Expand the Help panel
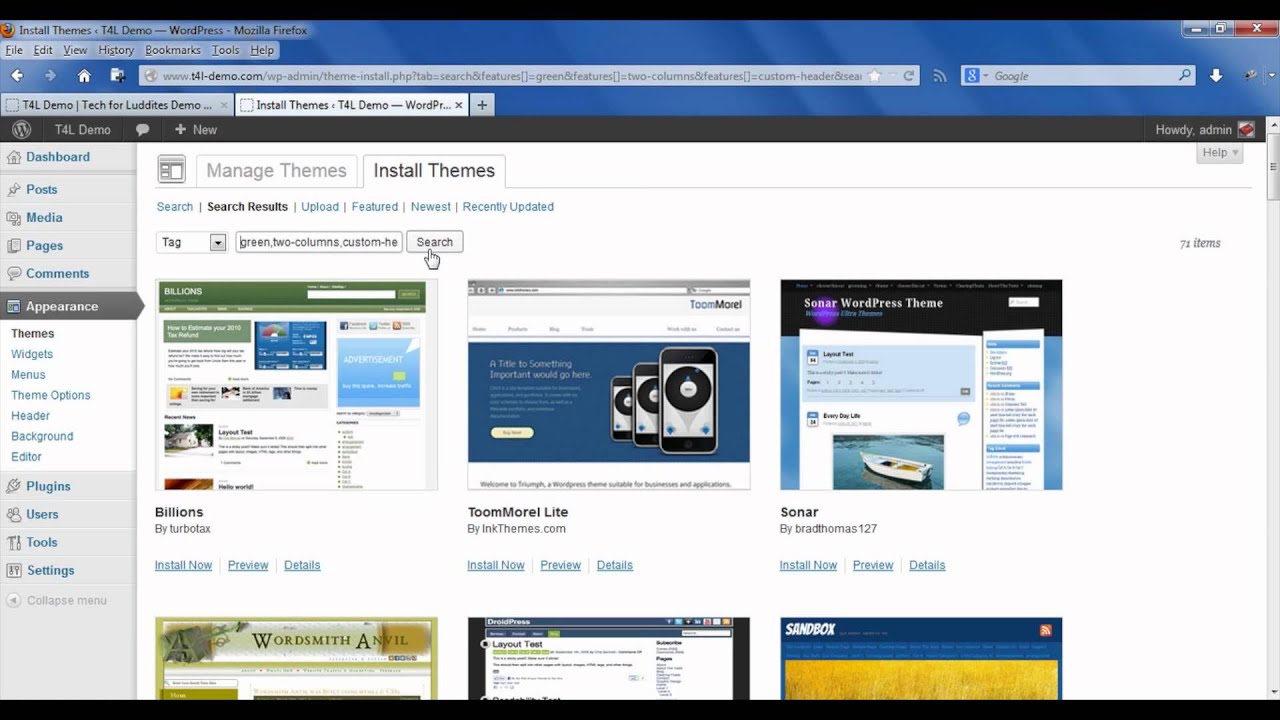This screenshot has width=1280, height=720. point(1221,152)
